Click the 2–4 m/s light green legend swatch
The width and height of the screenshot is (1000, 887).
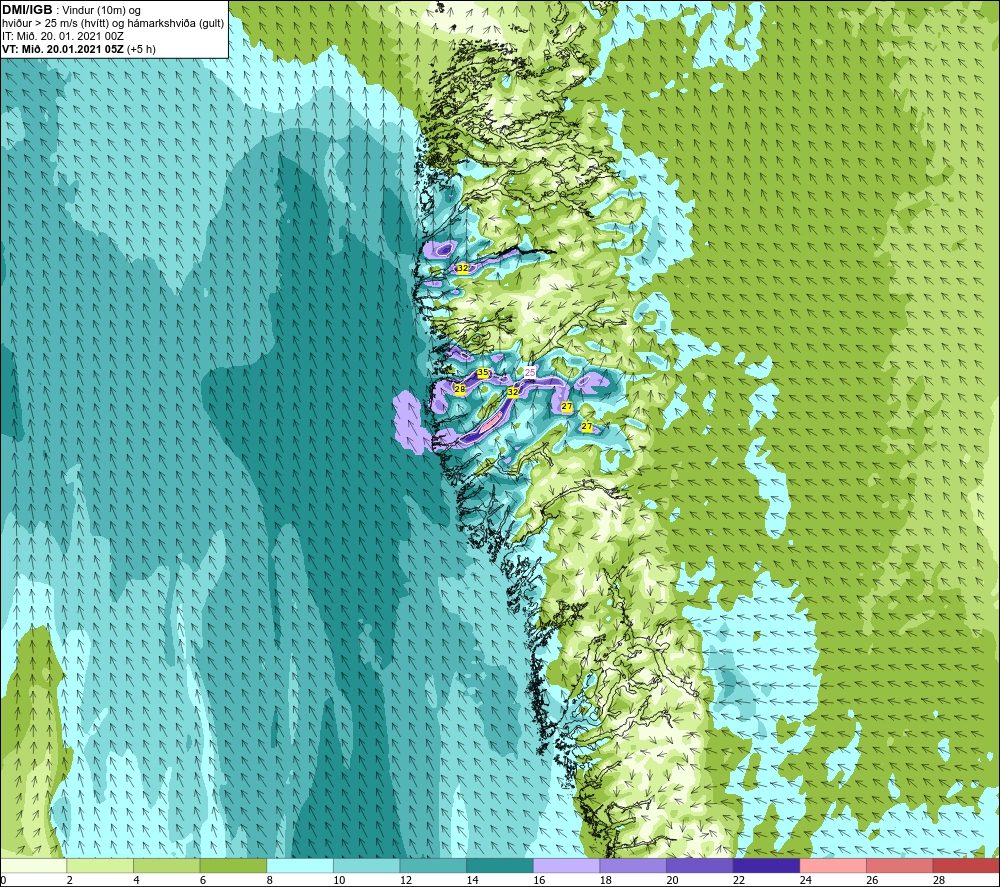click(x=100, y=865)
